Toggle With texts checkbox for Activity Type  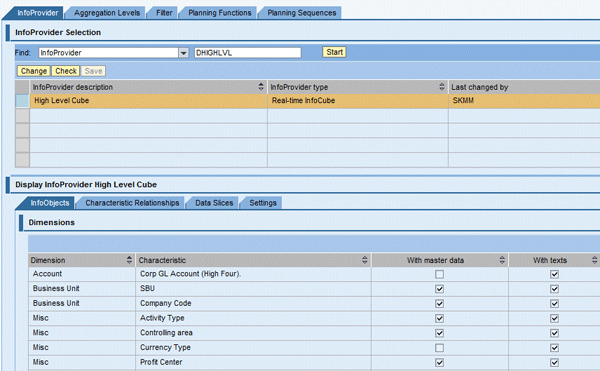[x=554, y=318]
